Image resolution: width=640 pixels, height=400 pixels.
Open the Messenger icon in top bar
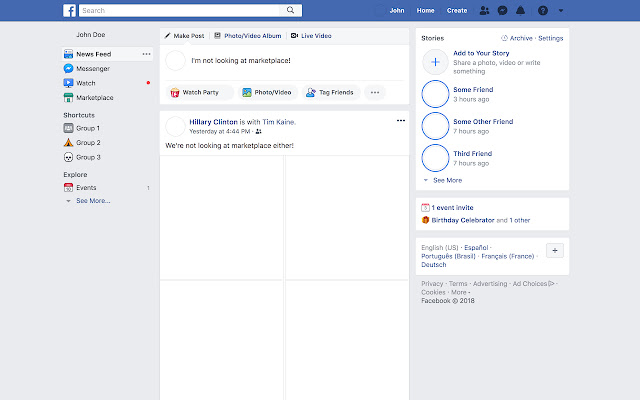pyautogui.click(x=502, y=11)
